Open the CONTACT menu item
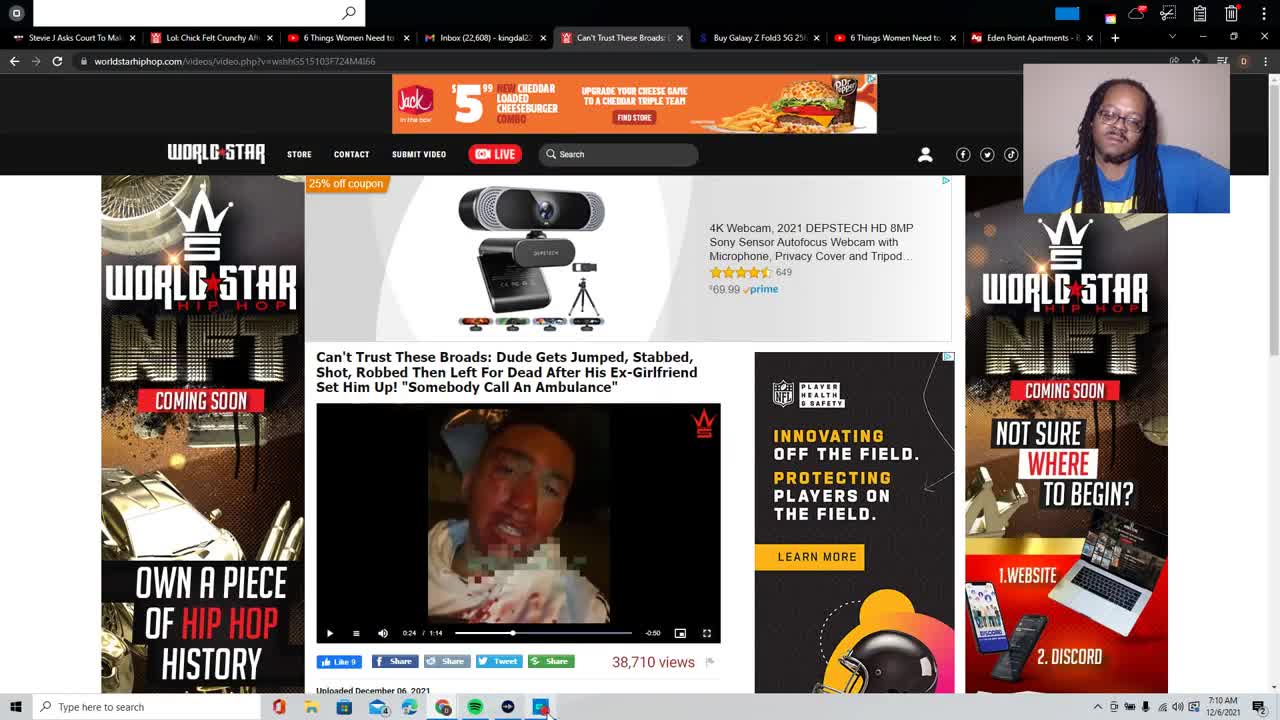 (351, 154)
